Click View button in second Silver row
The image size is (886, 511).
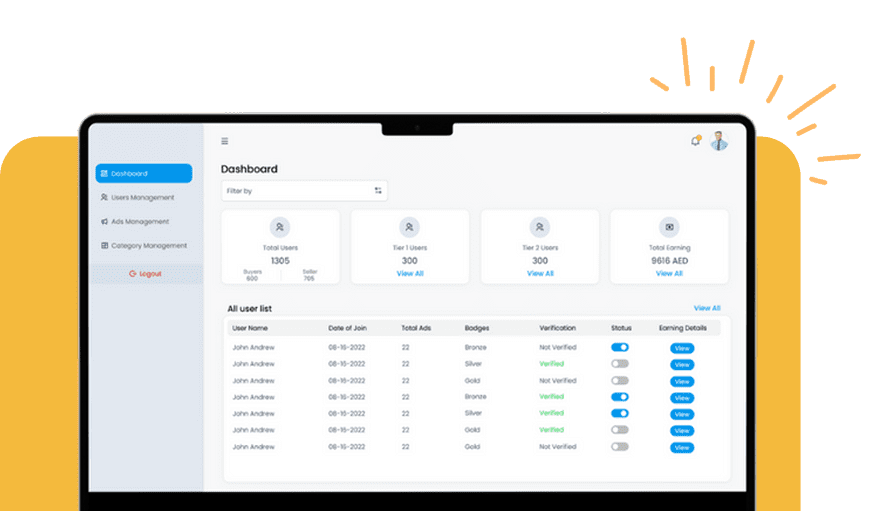coord(682,414)
